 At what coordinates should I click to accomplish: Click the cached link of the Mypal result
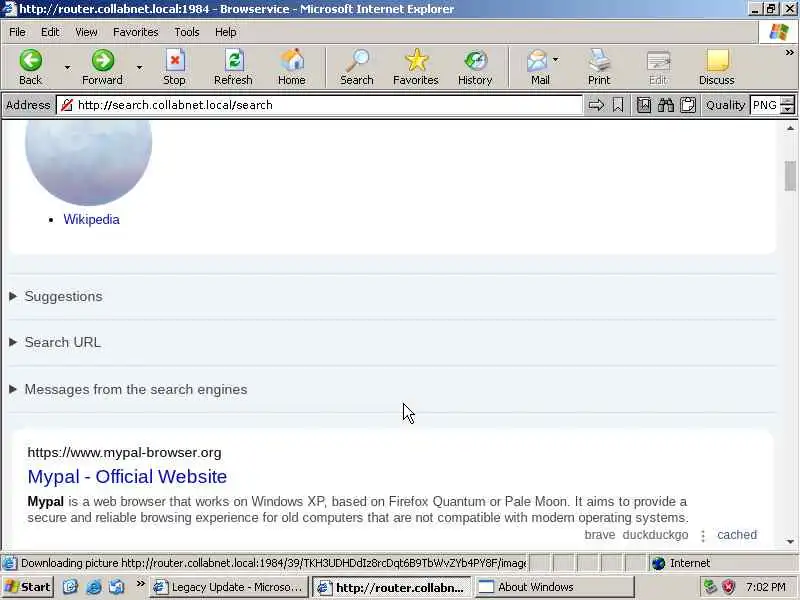point(737,535)
